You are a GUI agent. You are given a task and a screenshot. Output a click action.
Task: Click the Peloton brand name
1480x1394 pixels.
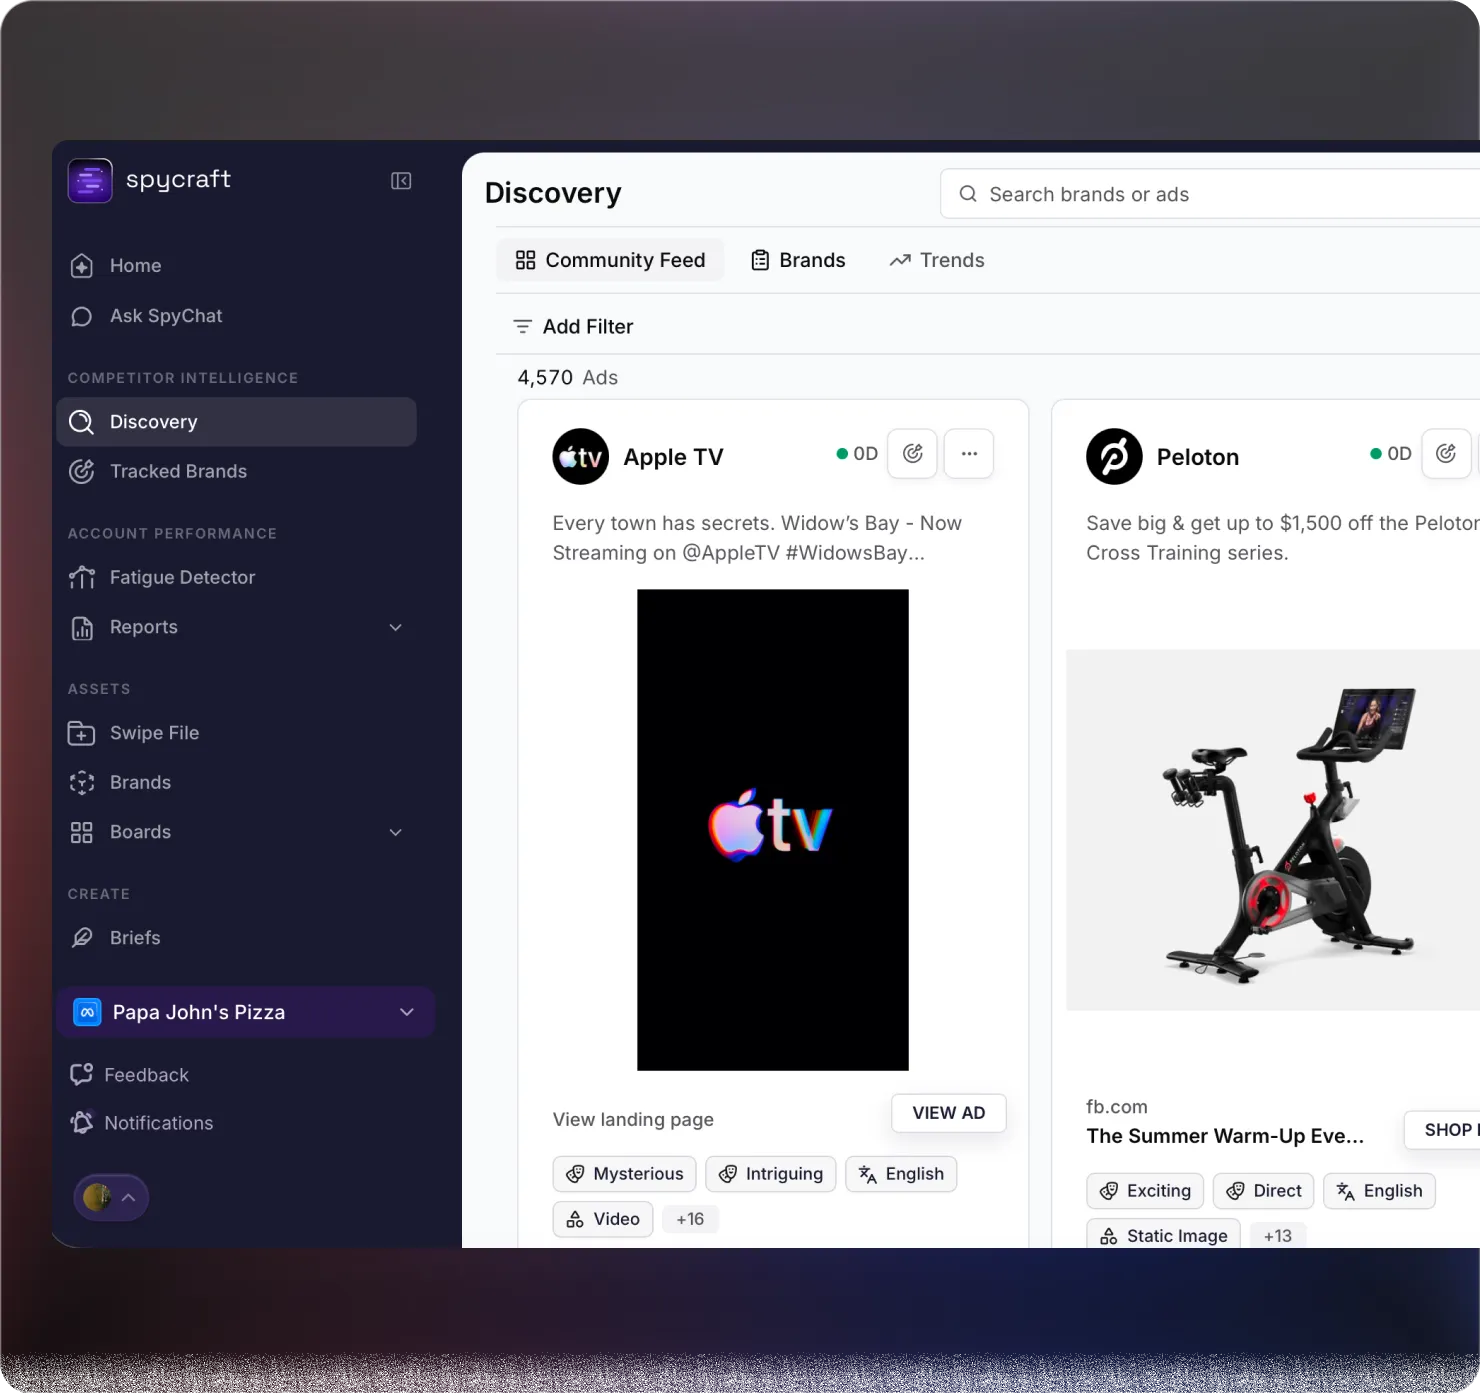pyautogui.click(x=1198, y=457)
